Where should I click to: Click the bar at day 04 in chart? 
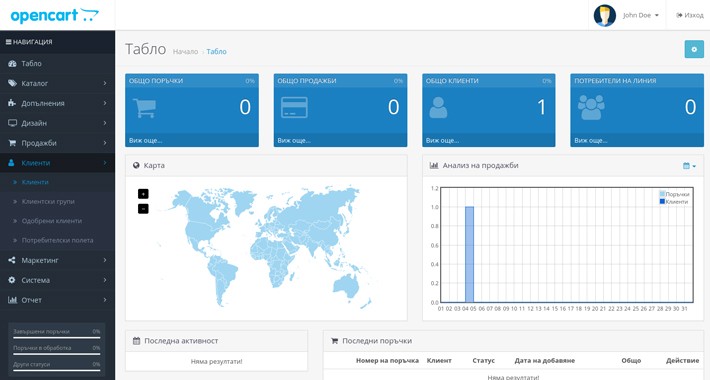coord(469,255)
